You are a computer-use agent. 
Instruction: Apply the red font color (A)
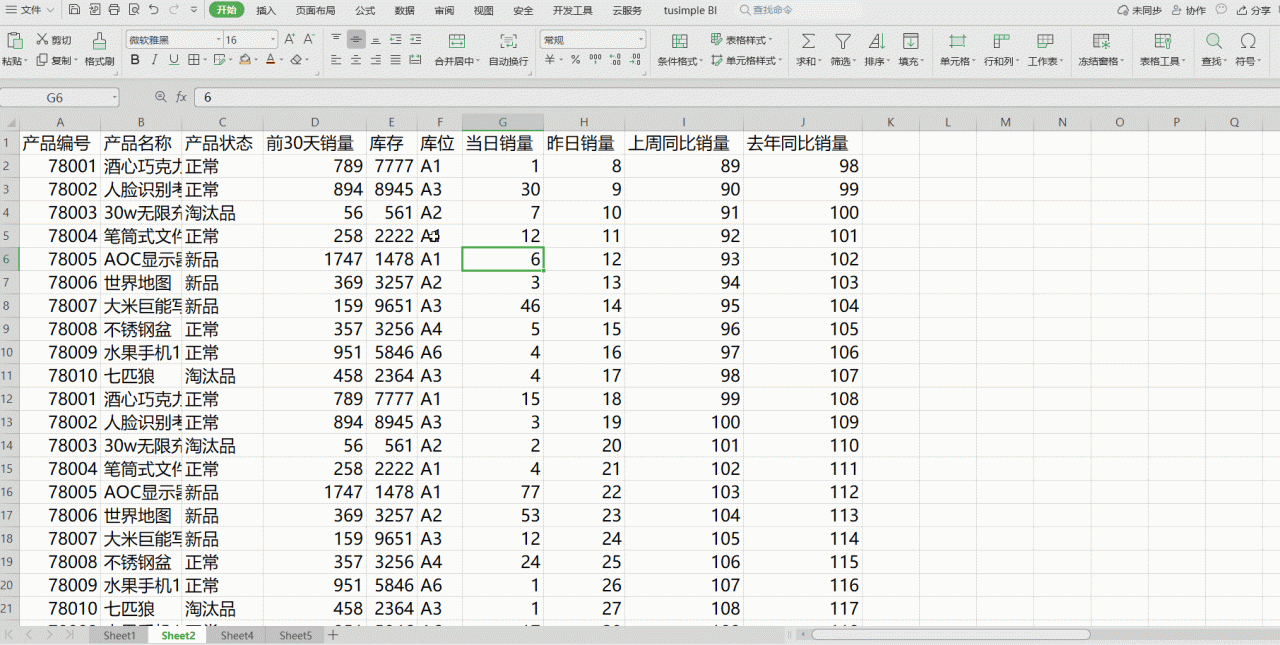point(270,60)
